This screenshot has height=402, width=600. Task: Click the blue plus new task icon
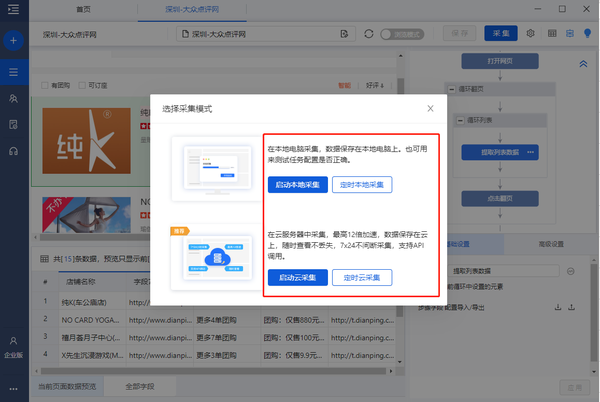(x=13, y=40)
